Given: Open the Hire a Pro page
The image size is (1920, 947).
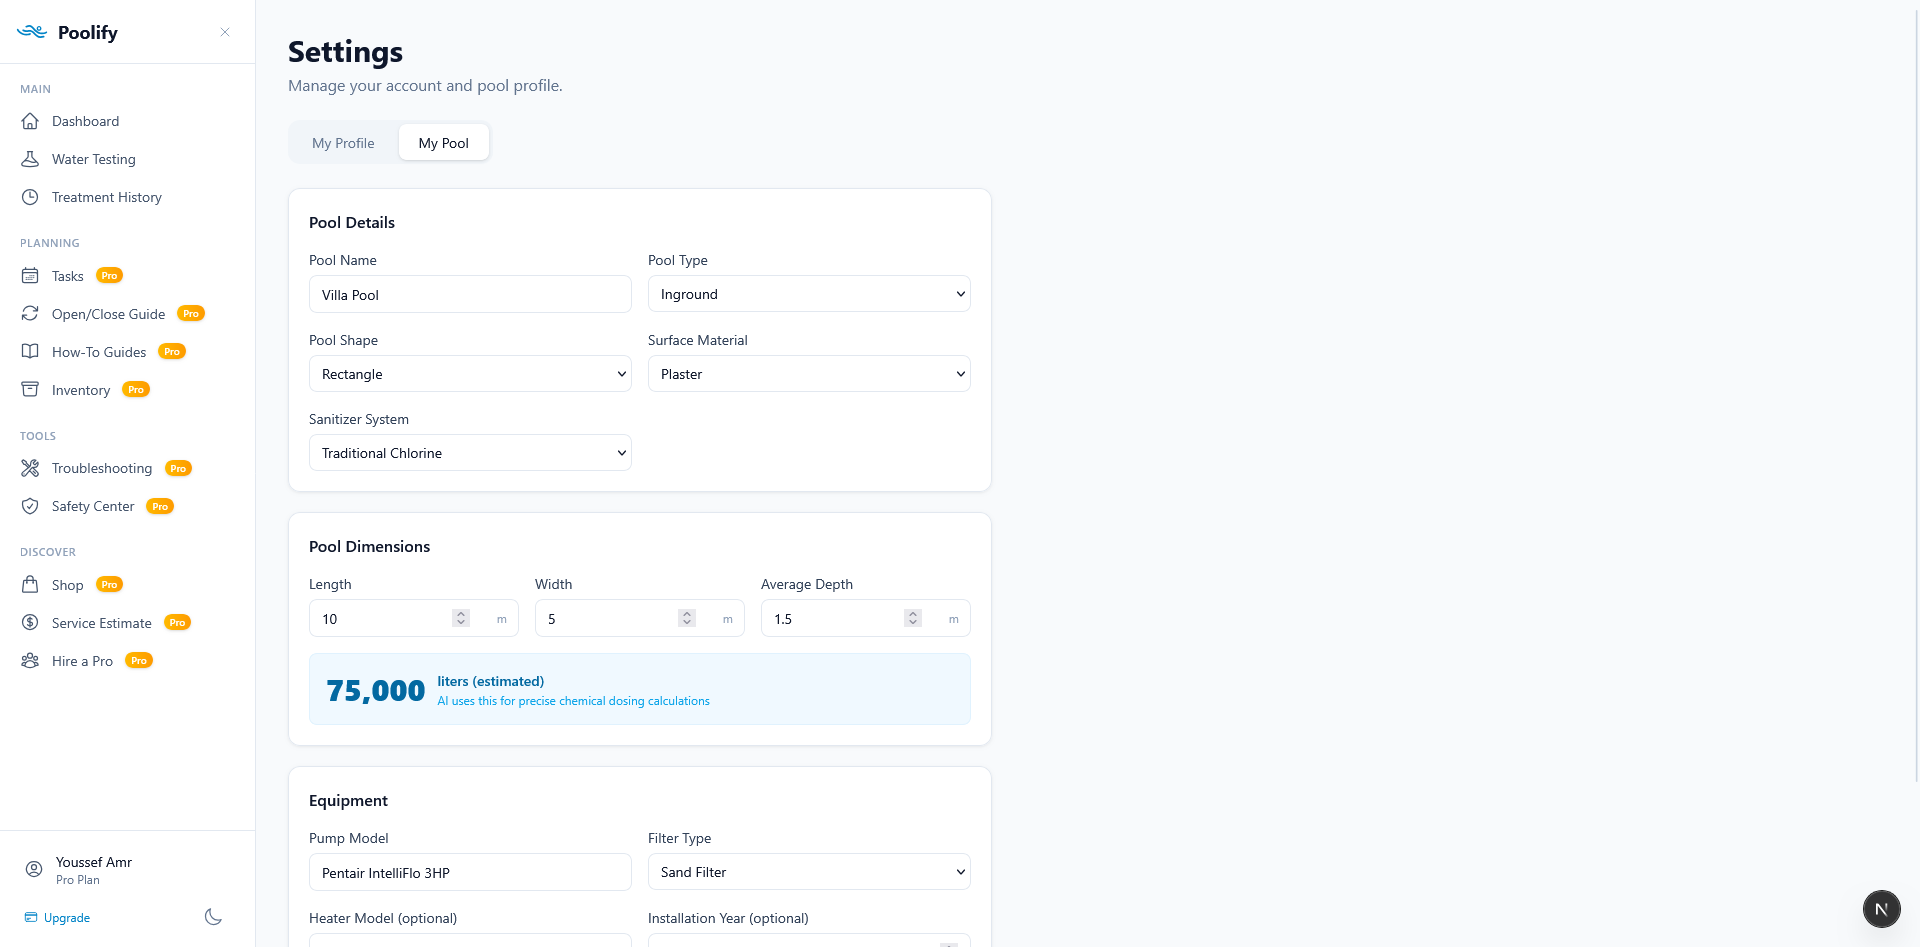Looking at the screenshot, I should (82, 661).
